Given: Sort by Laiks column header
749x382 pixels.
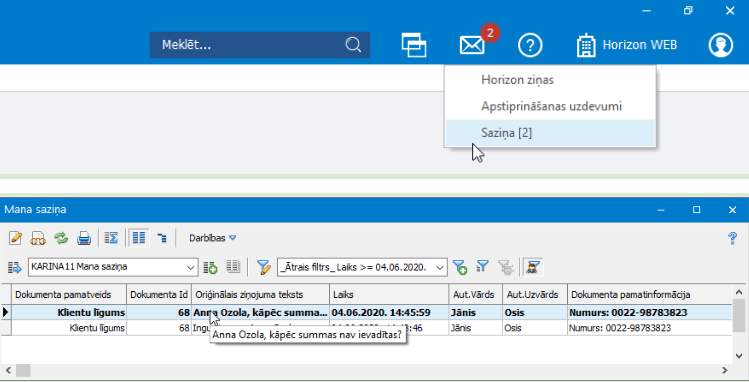Looking at the screenshot, I should point(389,294).
